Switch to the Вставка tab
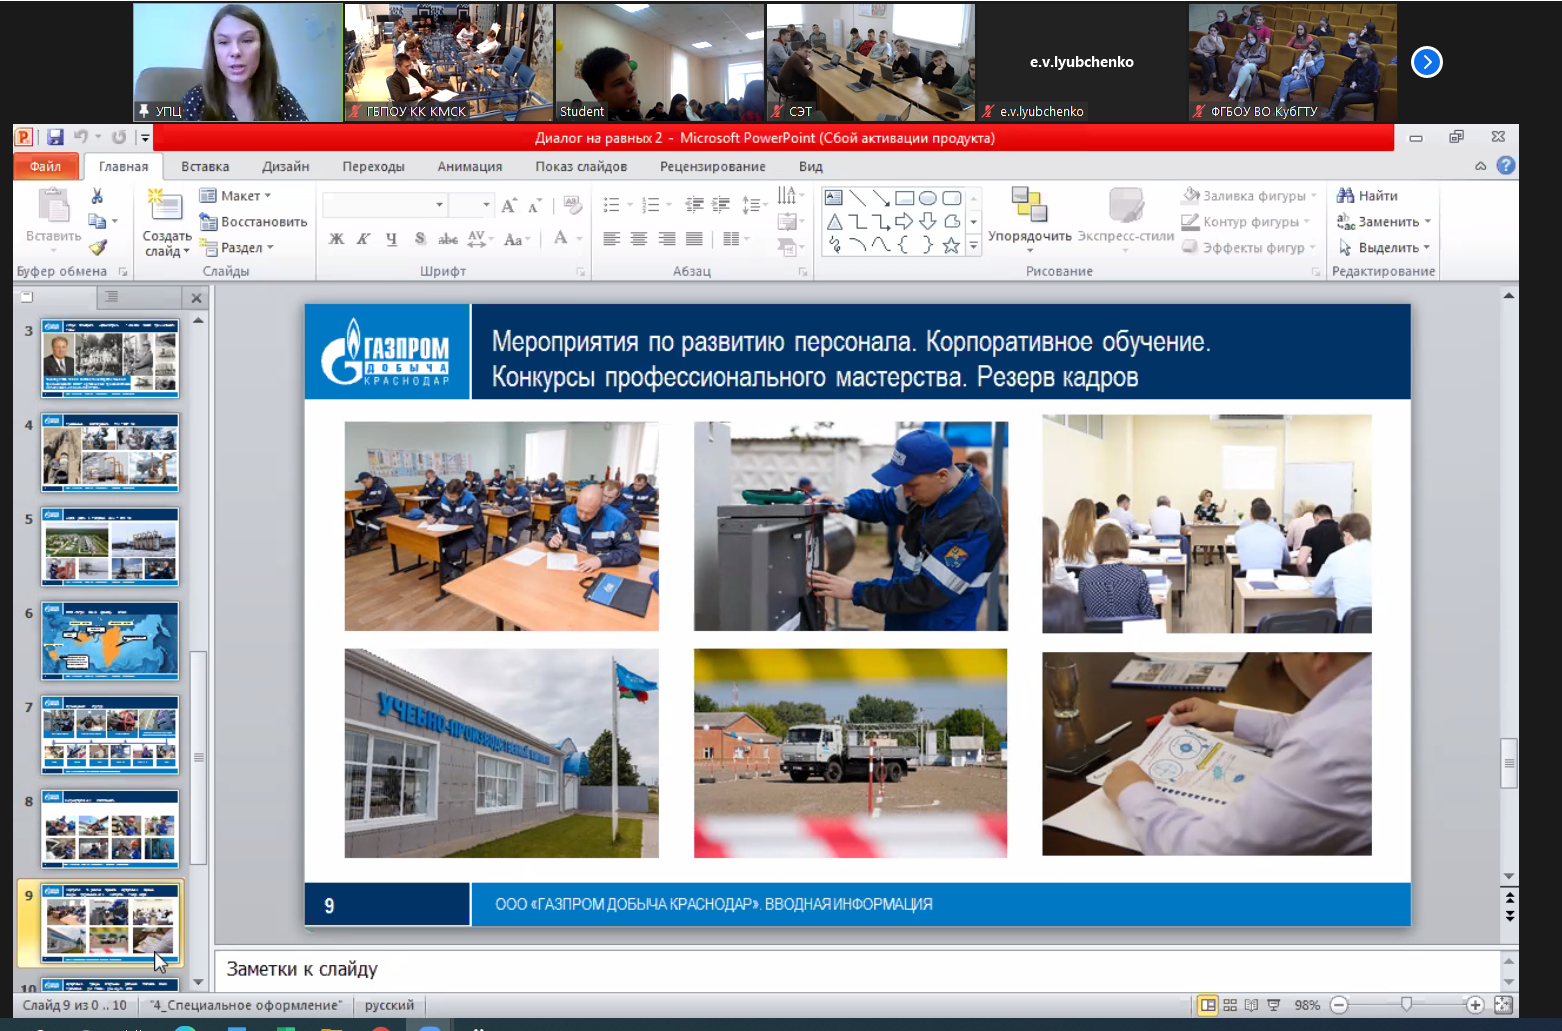The image size is (1562, 1031). [205, 166]
